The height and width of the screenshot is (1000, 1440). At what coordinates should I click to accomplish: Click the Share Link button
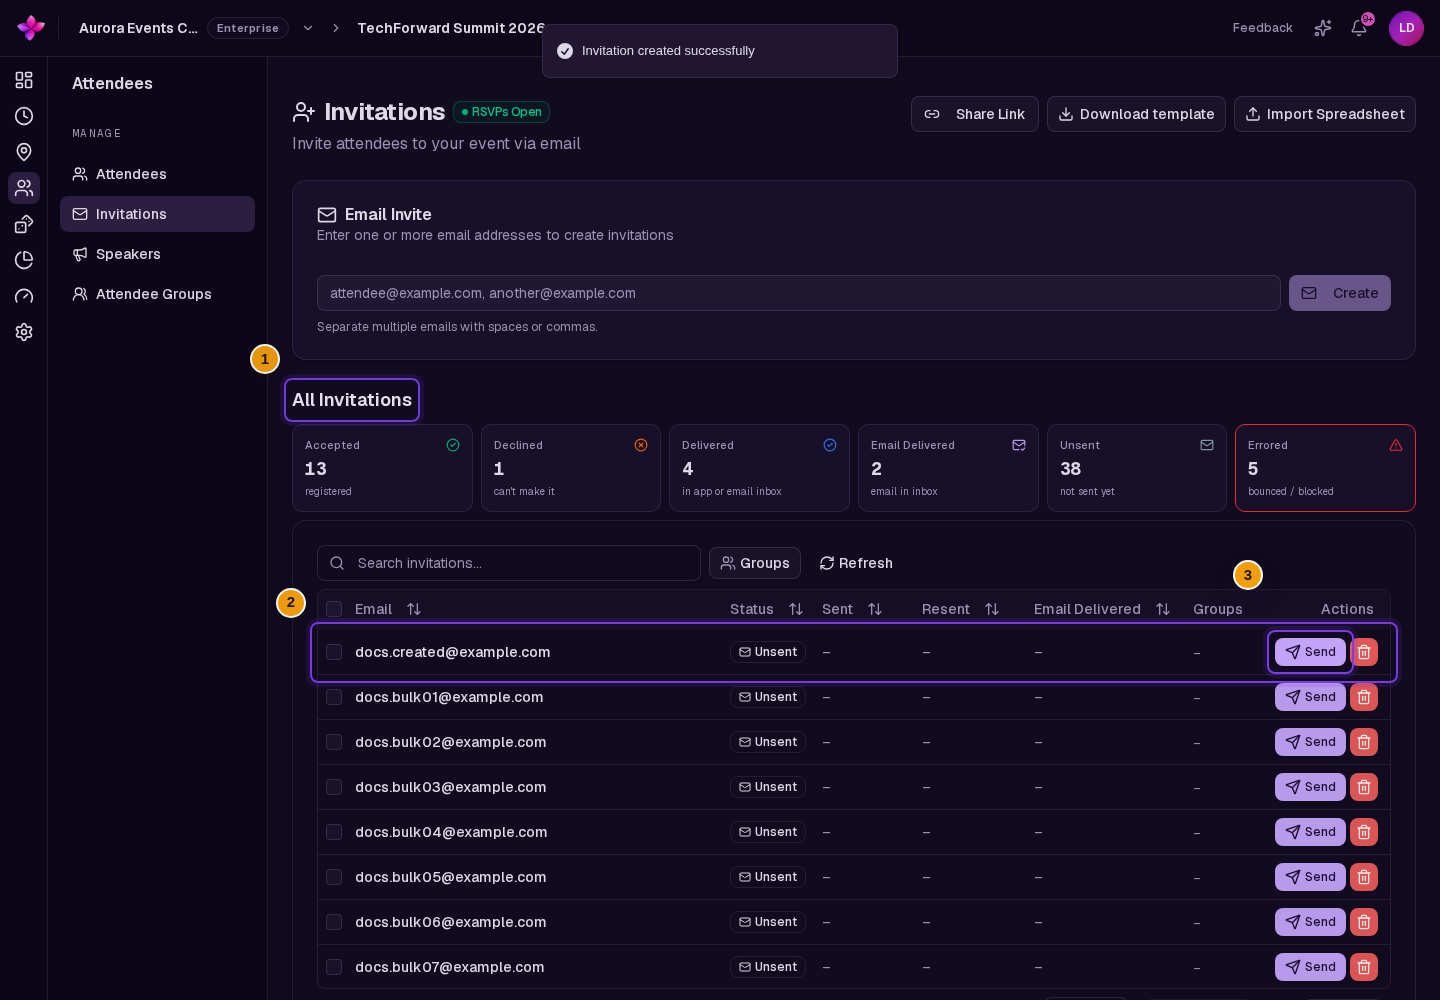tap(974, 114)
